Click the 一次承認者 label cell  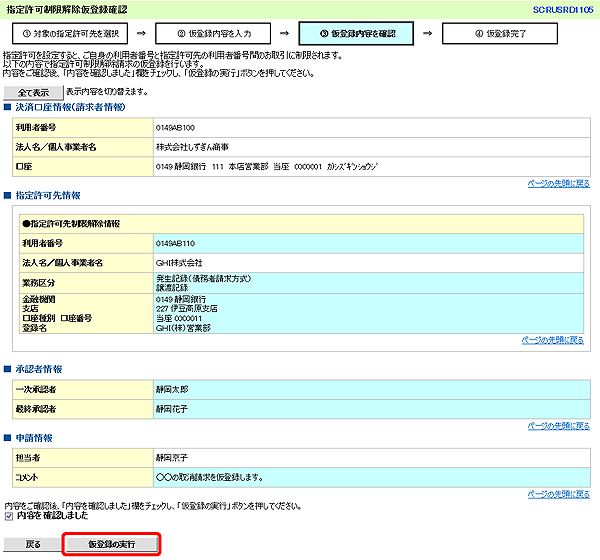click(83, 390)
